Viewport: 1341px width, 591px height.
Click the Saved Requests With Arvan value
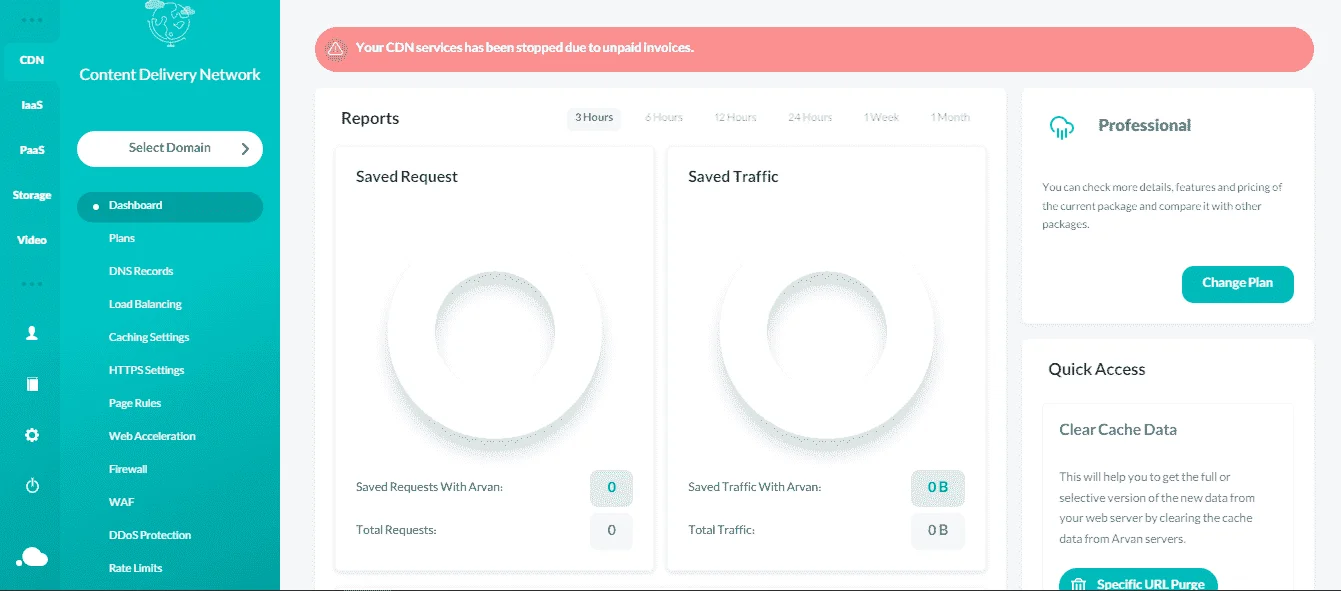pyautogui.click(x=611, y=488)
